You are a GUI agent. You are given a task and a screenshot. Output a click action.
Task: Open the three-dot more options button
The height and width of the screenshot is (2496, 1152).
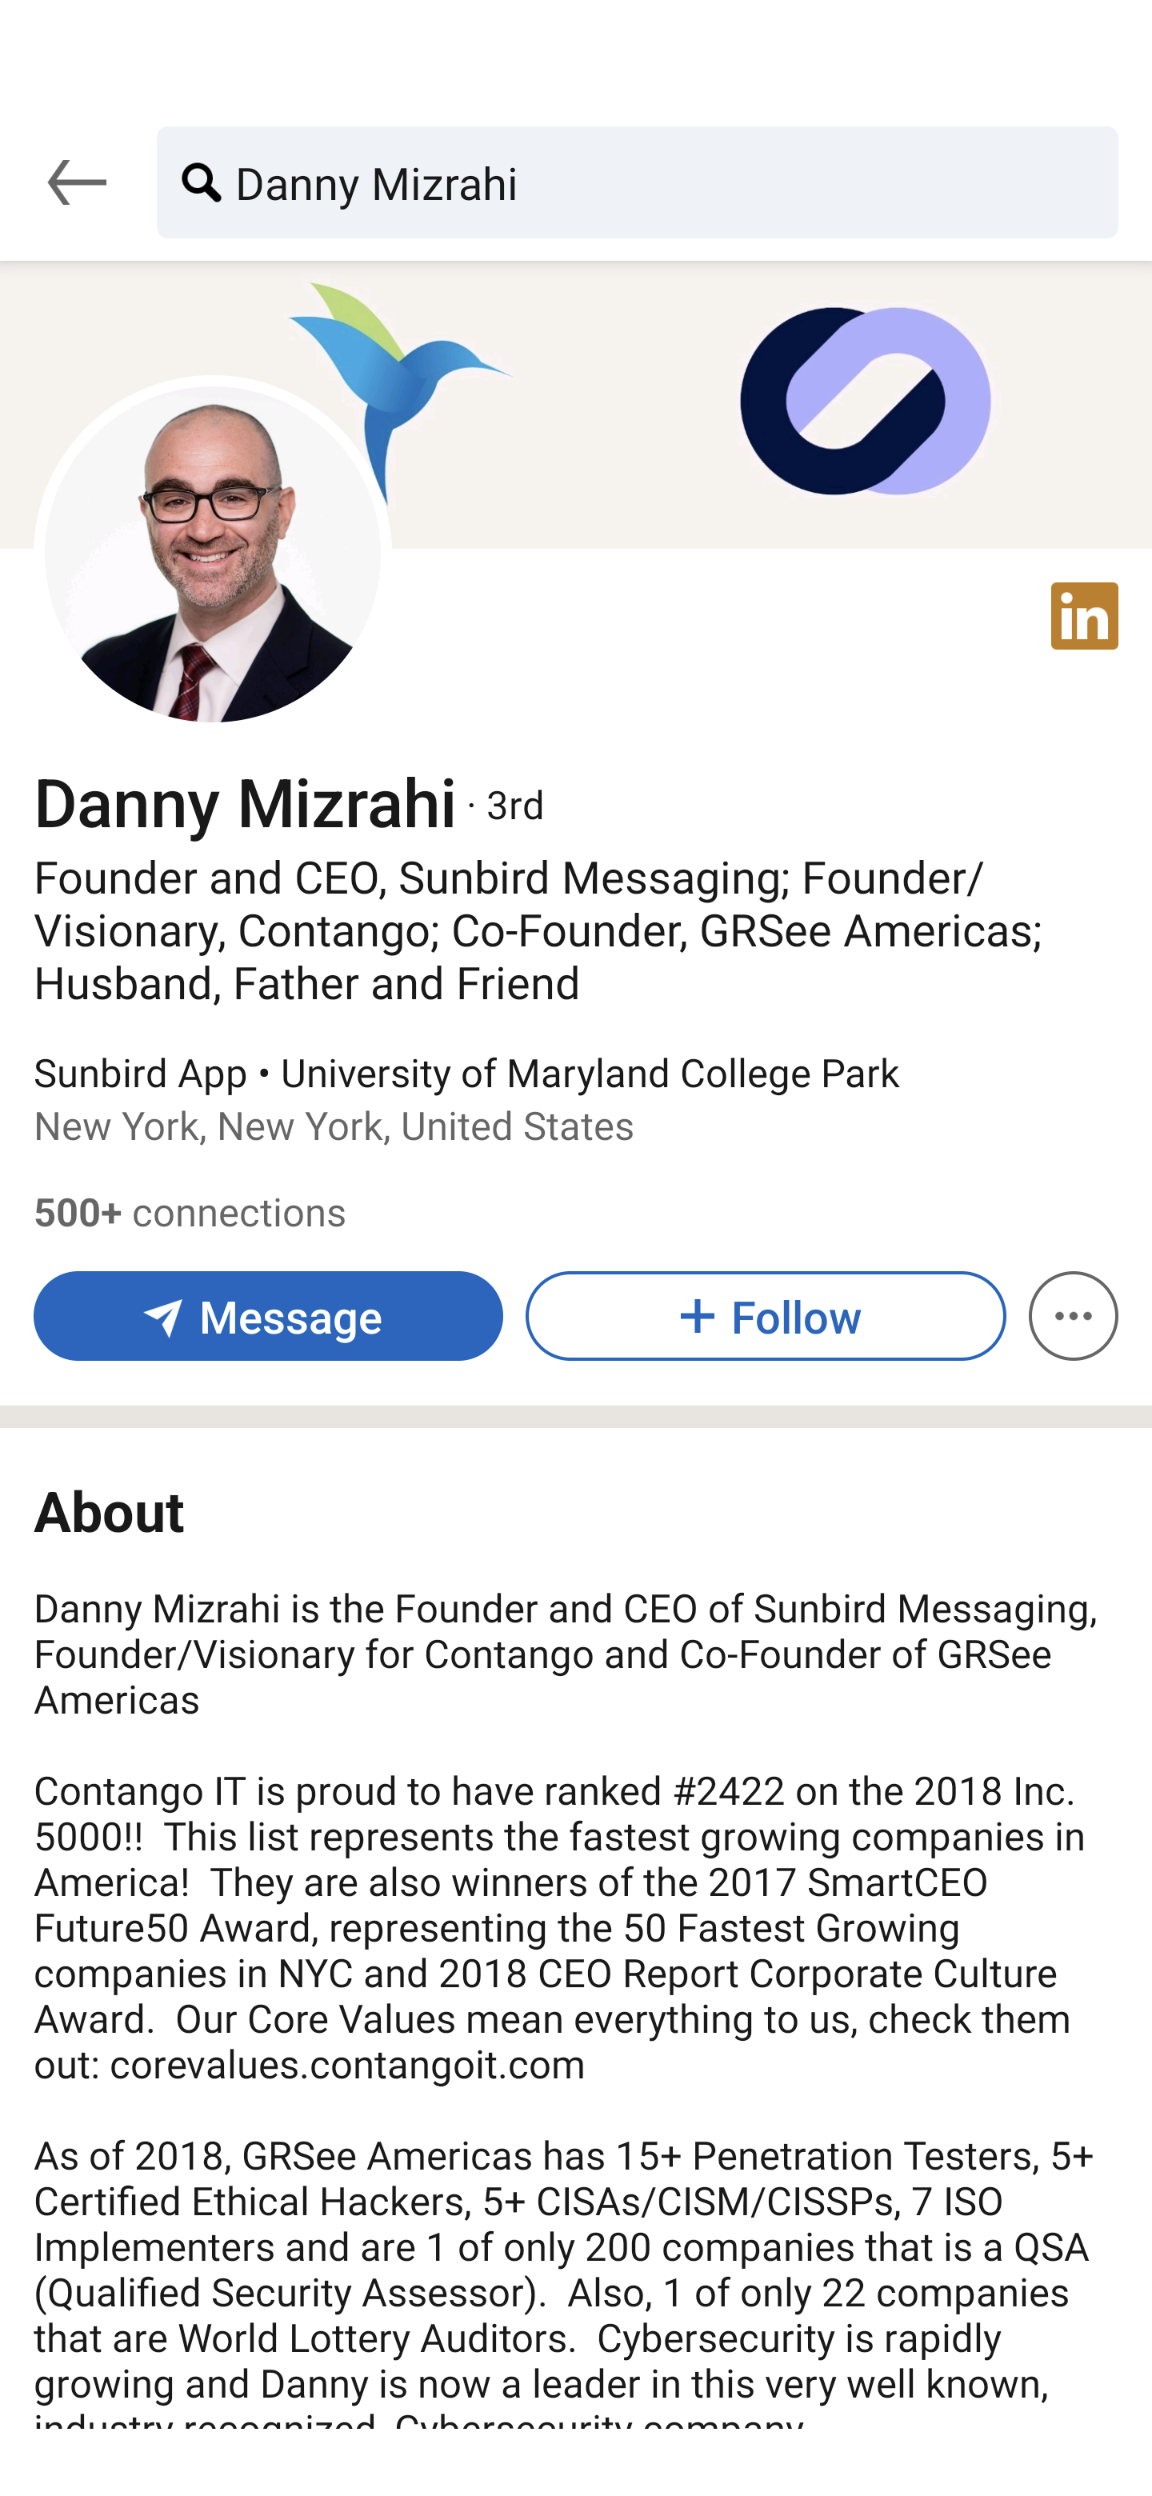[x=1073, y=1316]
